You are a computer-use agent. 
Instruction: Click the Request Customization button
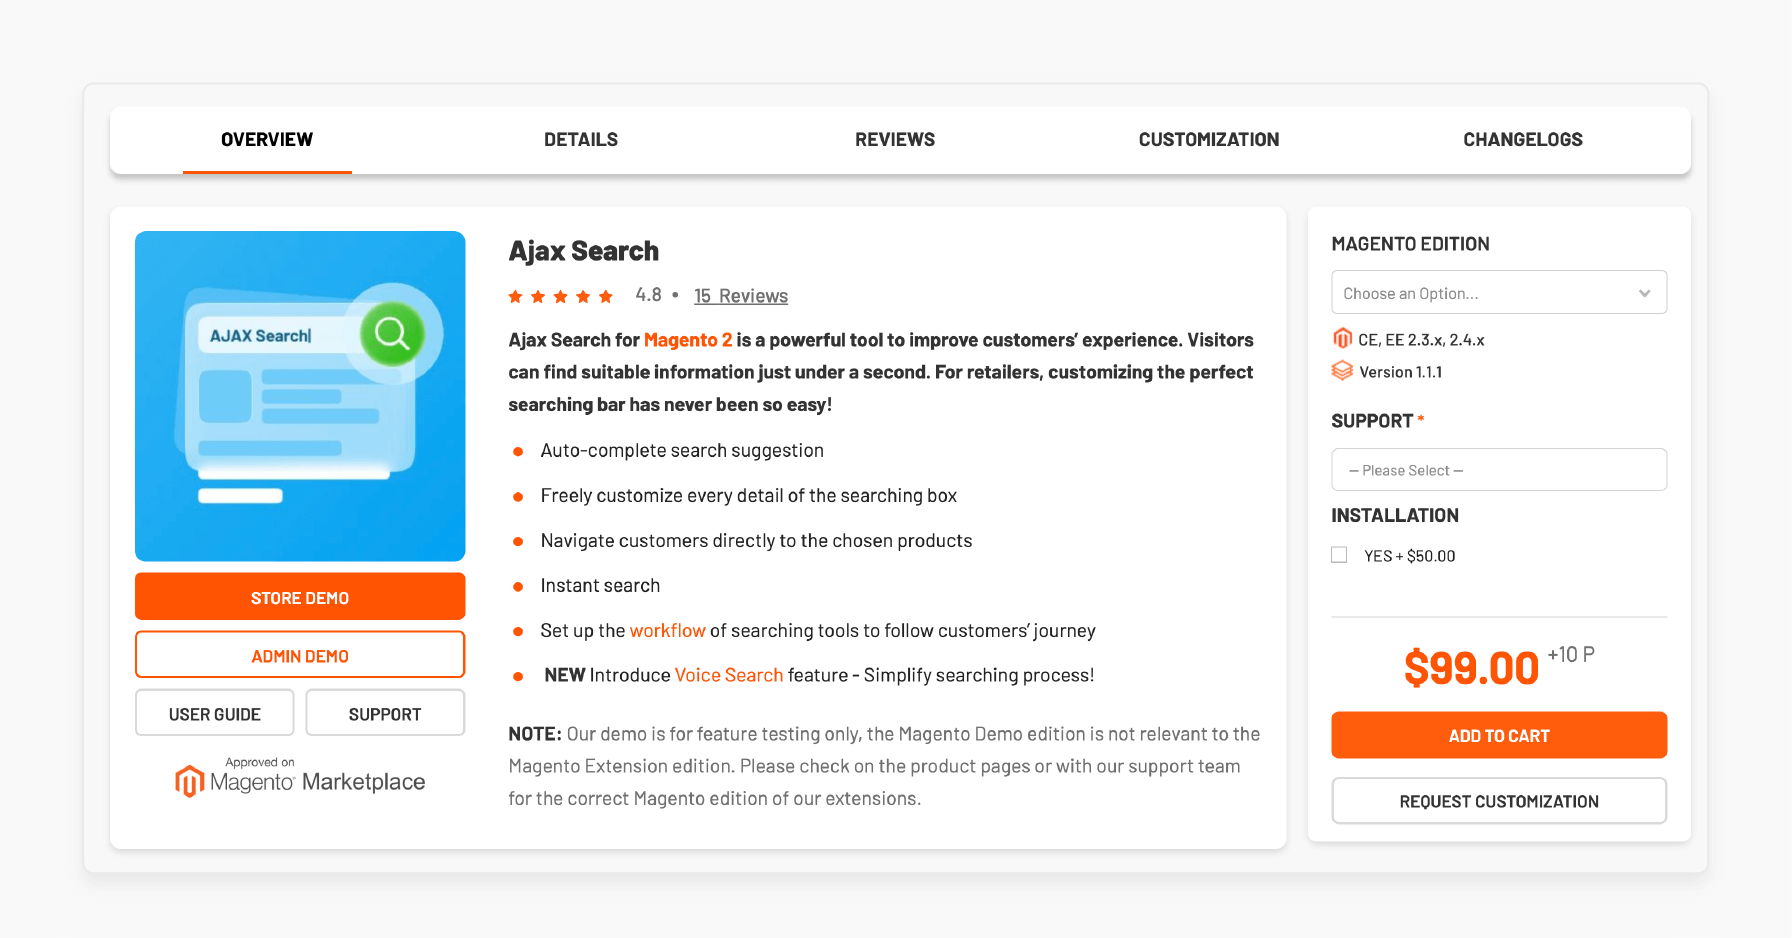pyautogui.click(x=1498, y=800)
